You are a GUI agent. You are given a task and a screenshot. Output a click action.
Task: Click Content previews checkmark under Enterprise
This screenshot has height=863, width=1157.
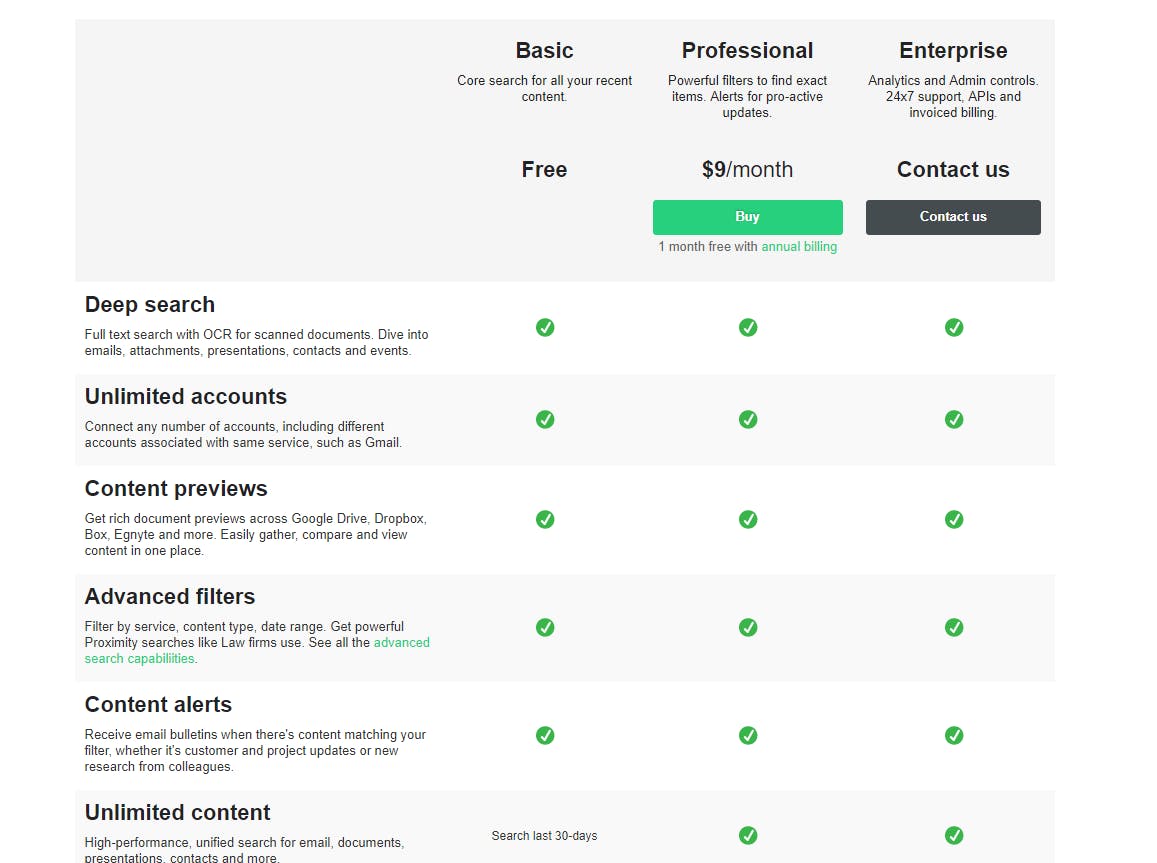(x=954, y=519)
